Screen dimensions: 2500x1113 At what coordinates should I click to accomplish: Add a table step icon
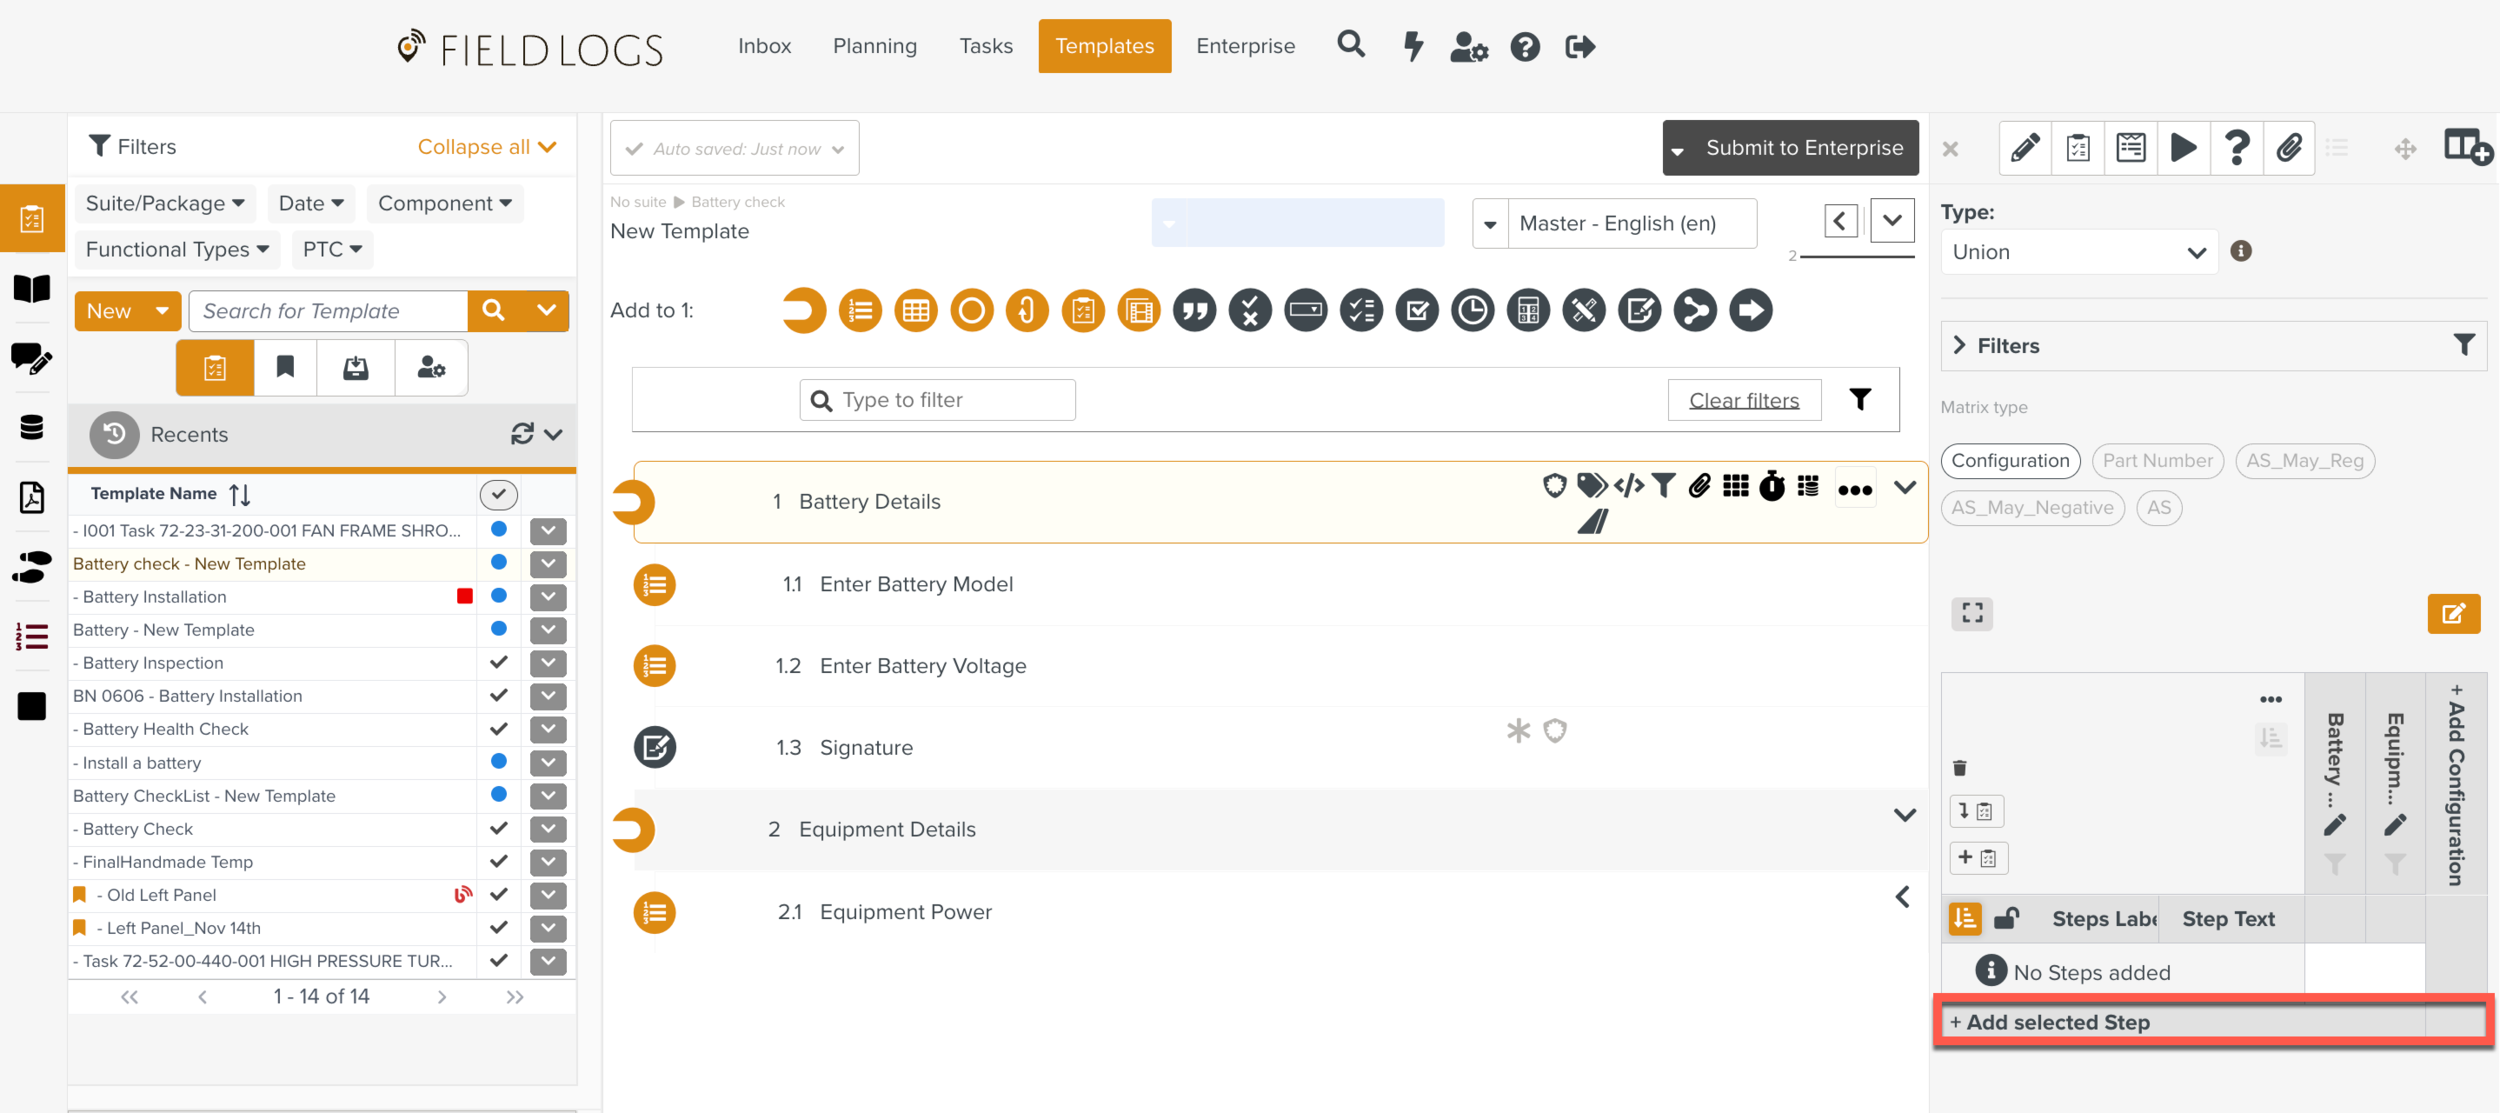(915, 311)
